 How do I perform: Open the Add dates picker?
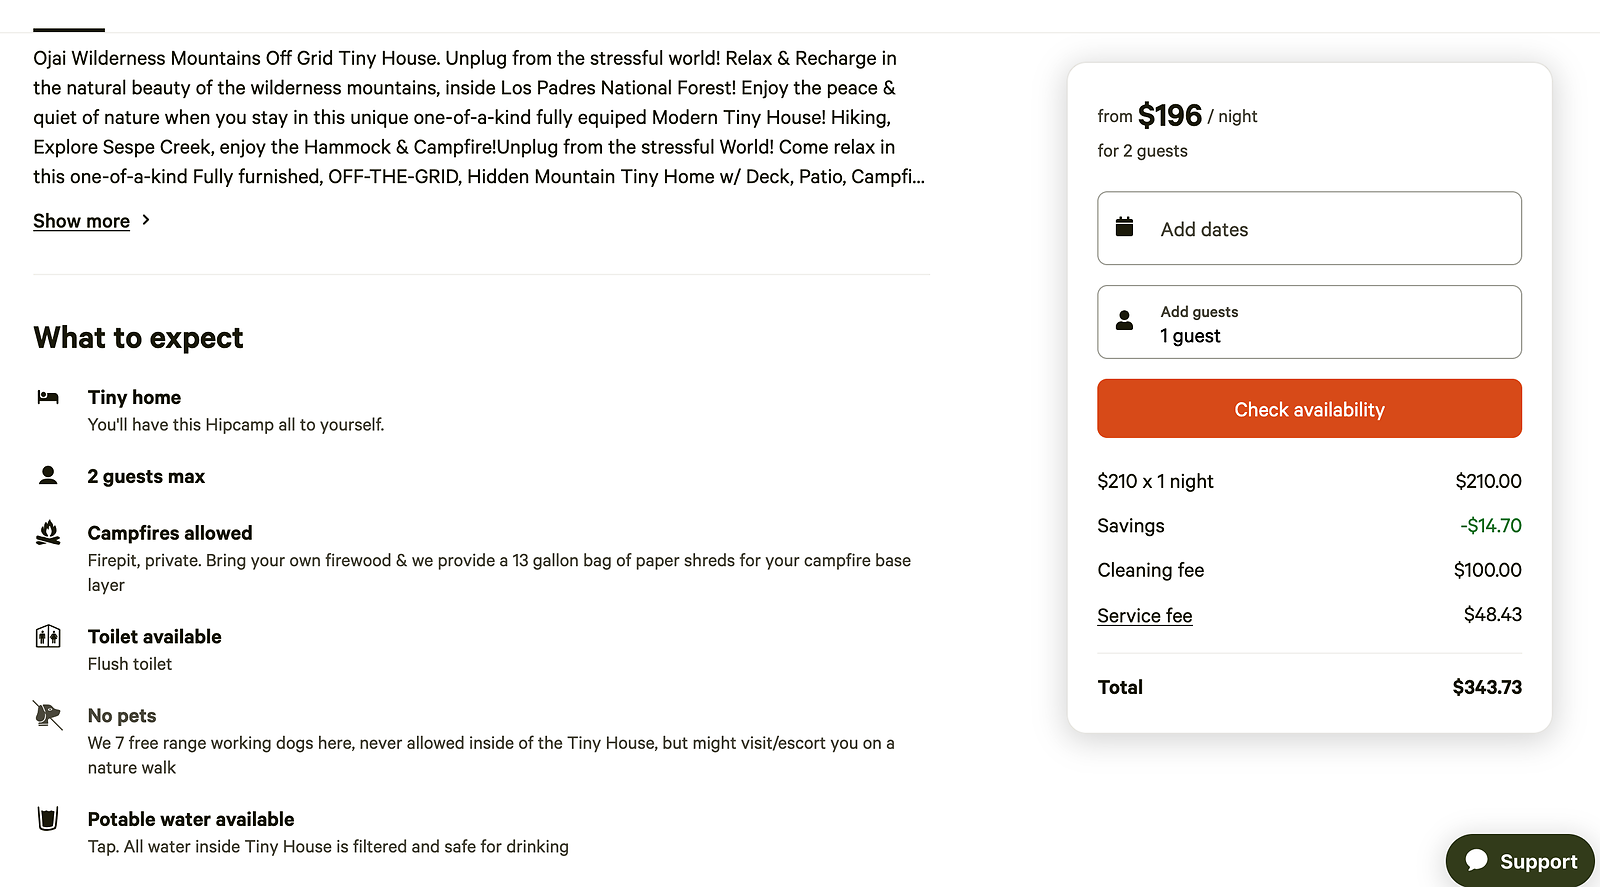pyautogui.click(x=1309, y=228)
